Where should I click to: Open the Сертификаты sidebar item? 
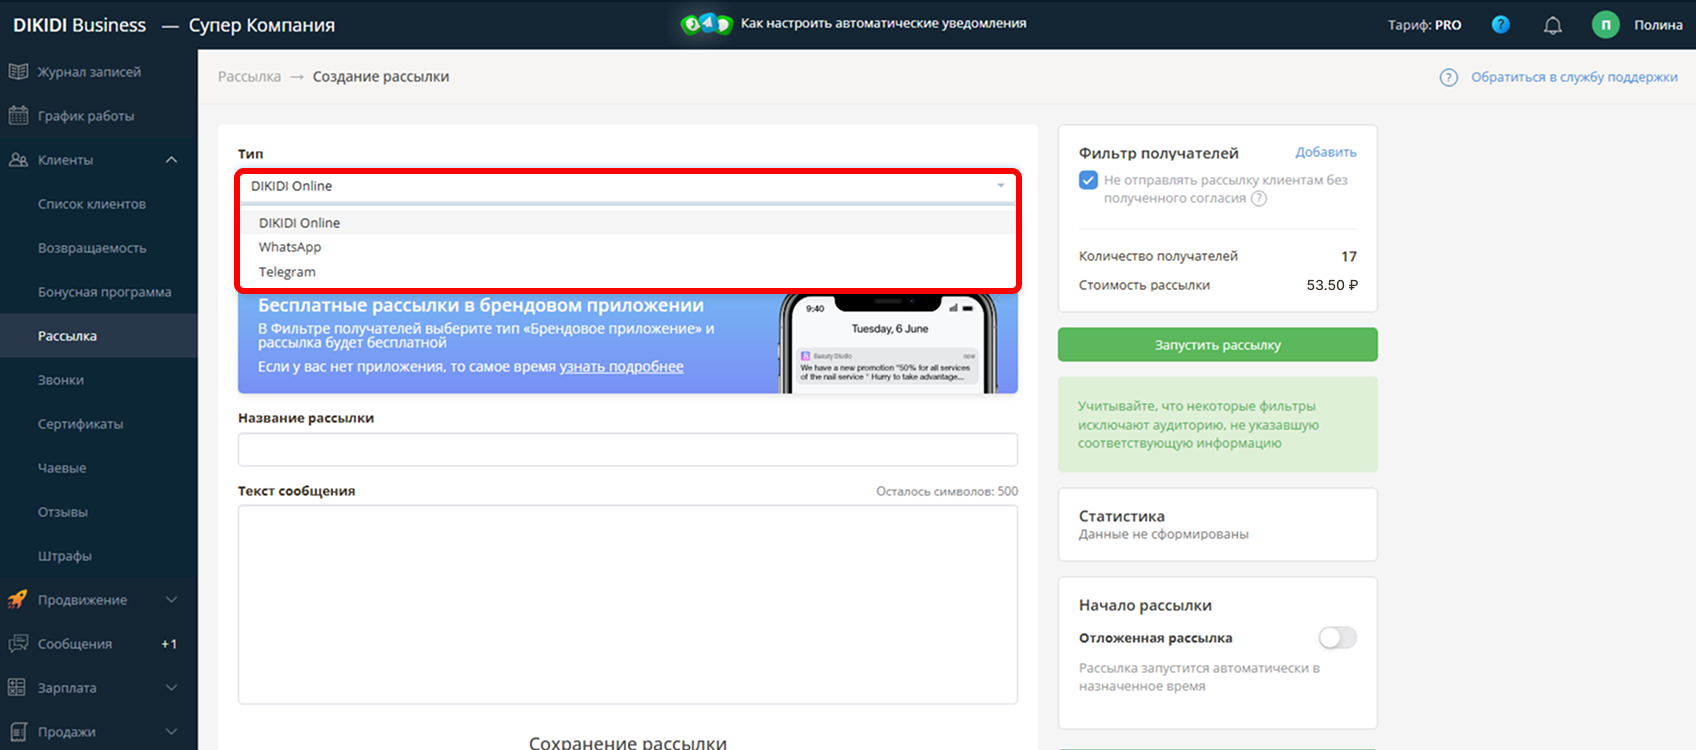81,424
